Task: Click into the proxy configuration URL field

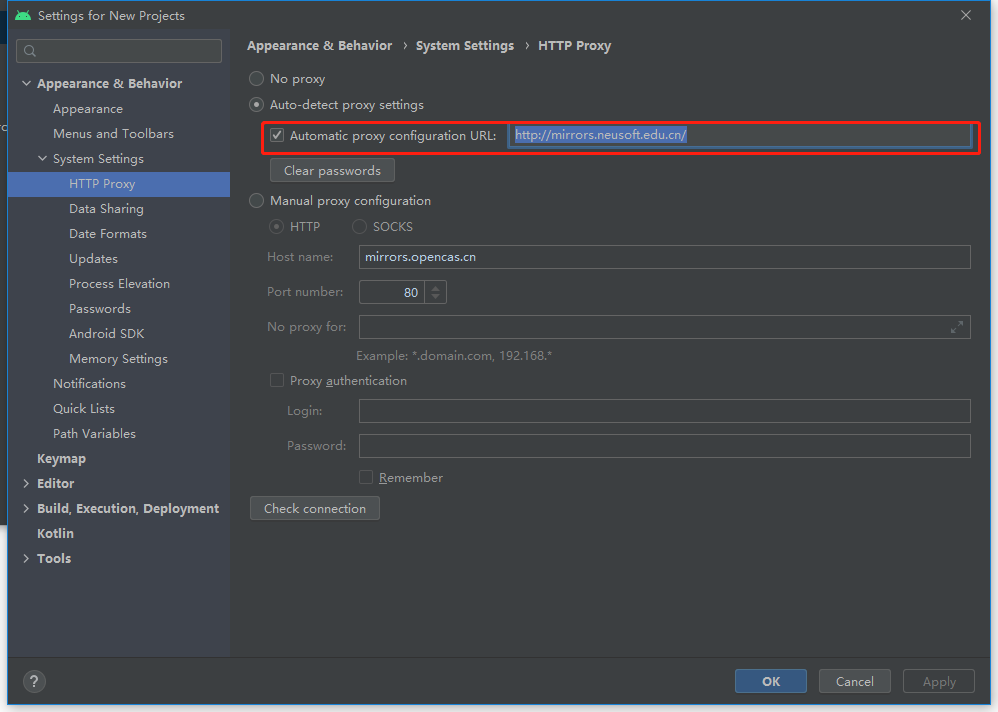Action: (x=820, y=136)
